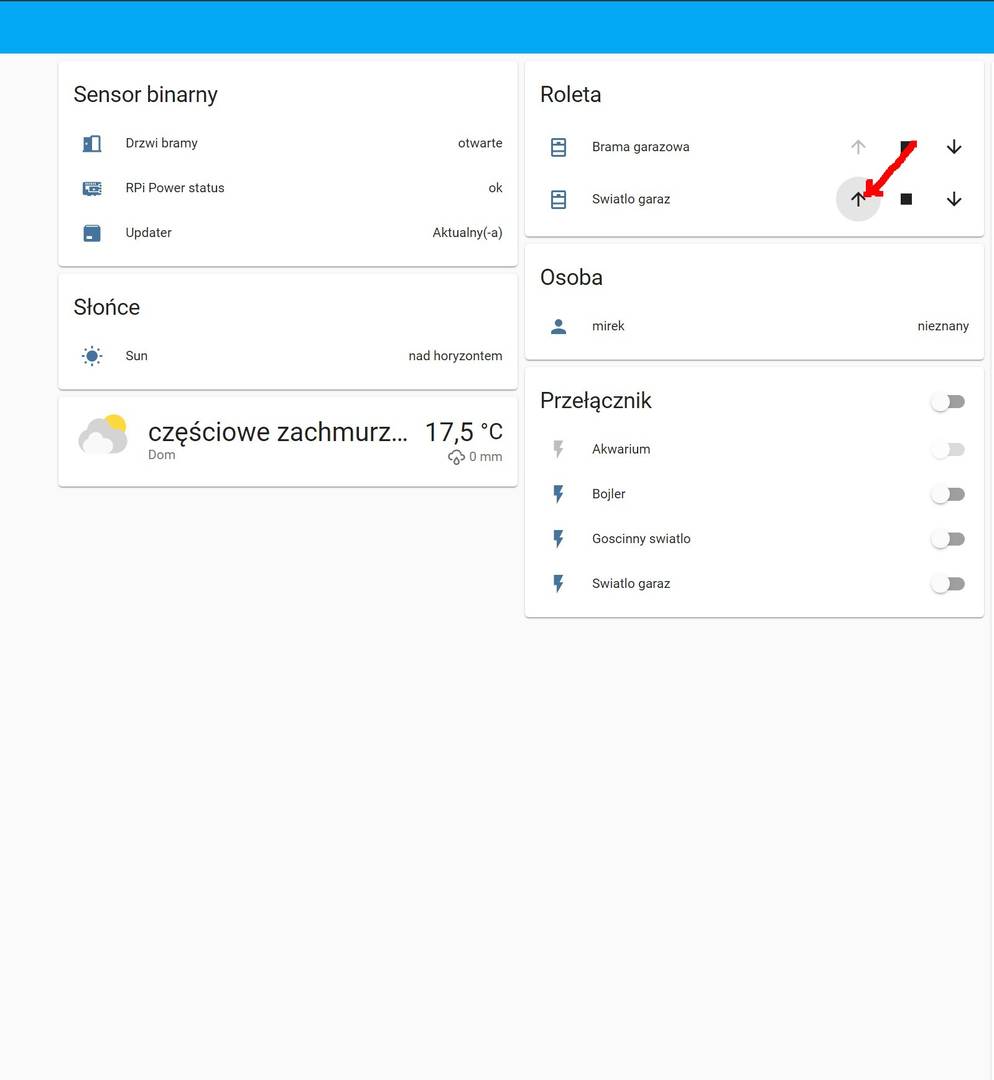Open the częściowe zachmurz... weather forecast text
Image resolution: width=994 pixels, height=1080 pixels.
click(278, 433)
